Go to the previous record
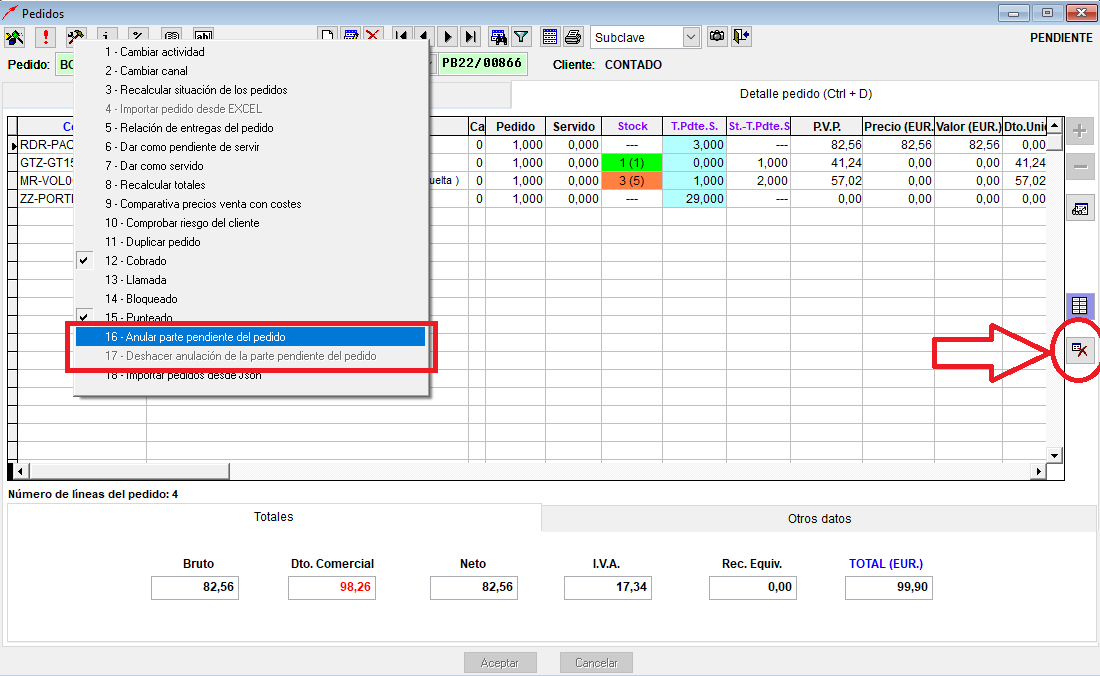Viewport: 1100px width, 676px height. (x=424, y=36)
